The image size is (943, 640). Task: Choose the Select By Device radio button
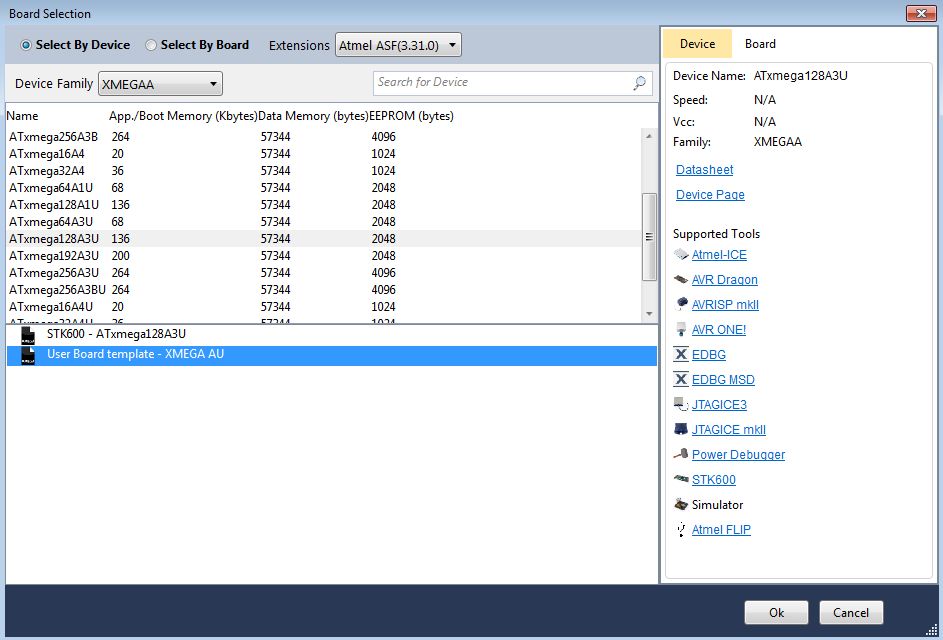(26, 45)
